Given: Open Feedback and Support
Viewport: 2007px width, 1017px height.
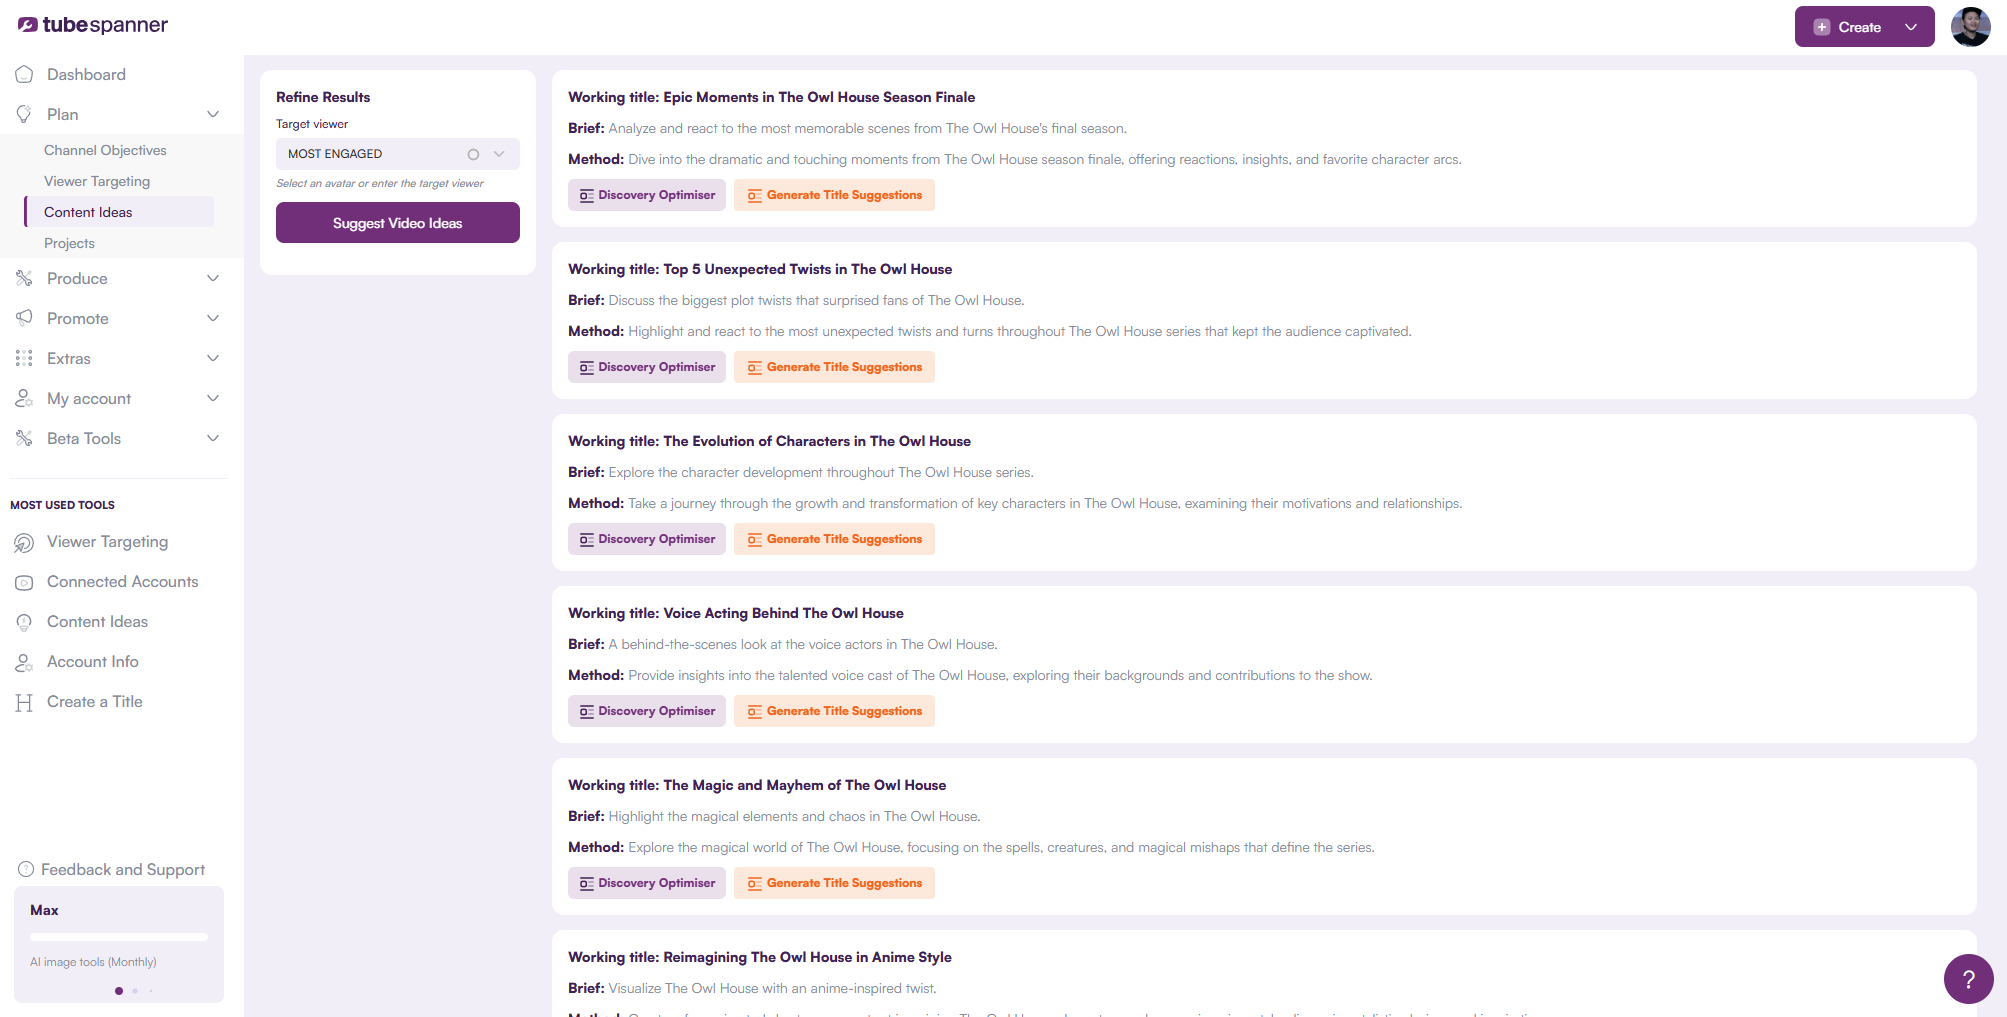Looking at the screenshot, I should click(123, 870).
